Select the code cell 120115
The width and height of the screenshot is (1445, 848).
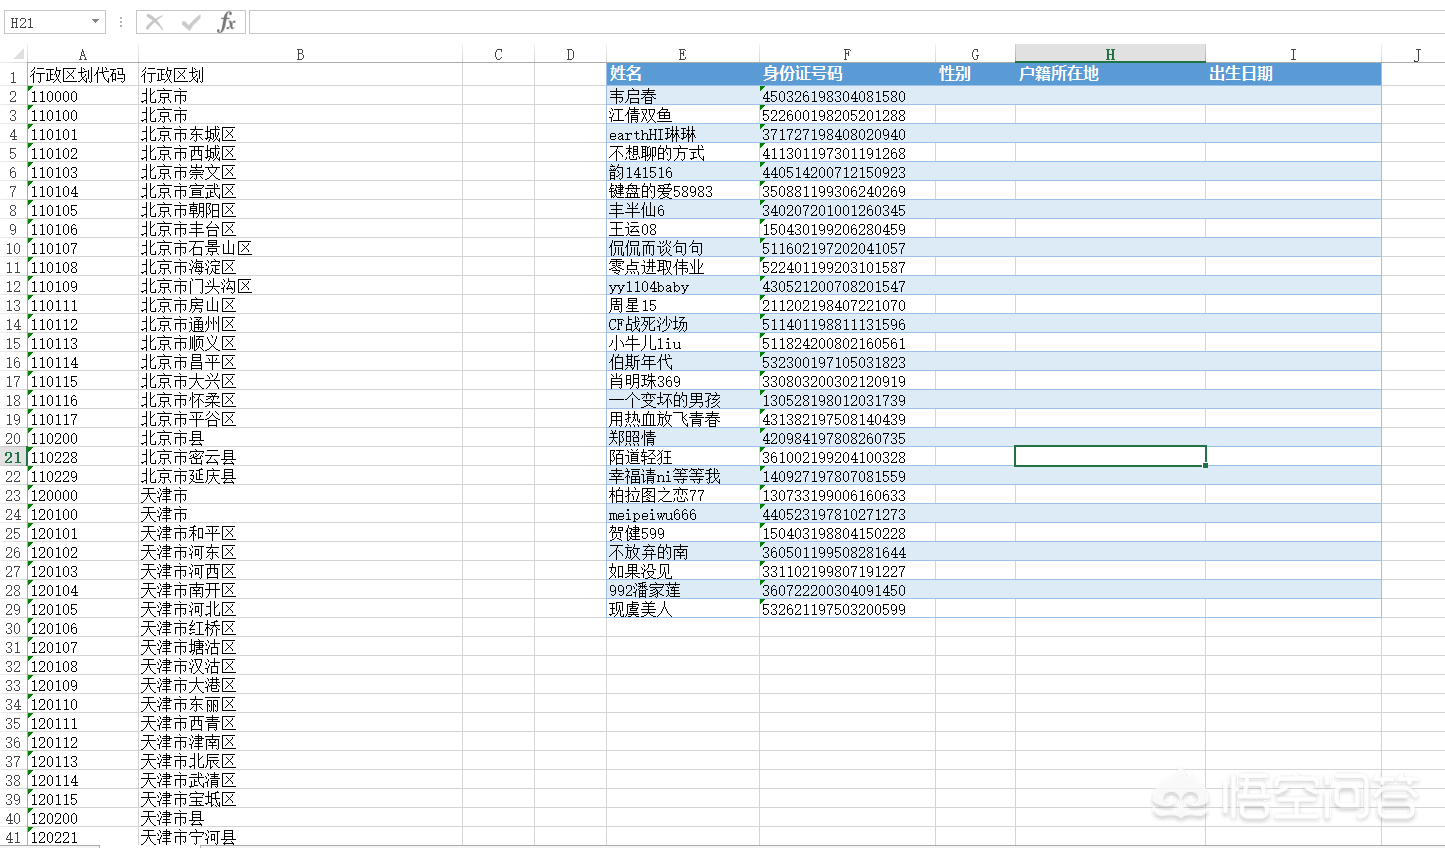click(83, 799)
